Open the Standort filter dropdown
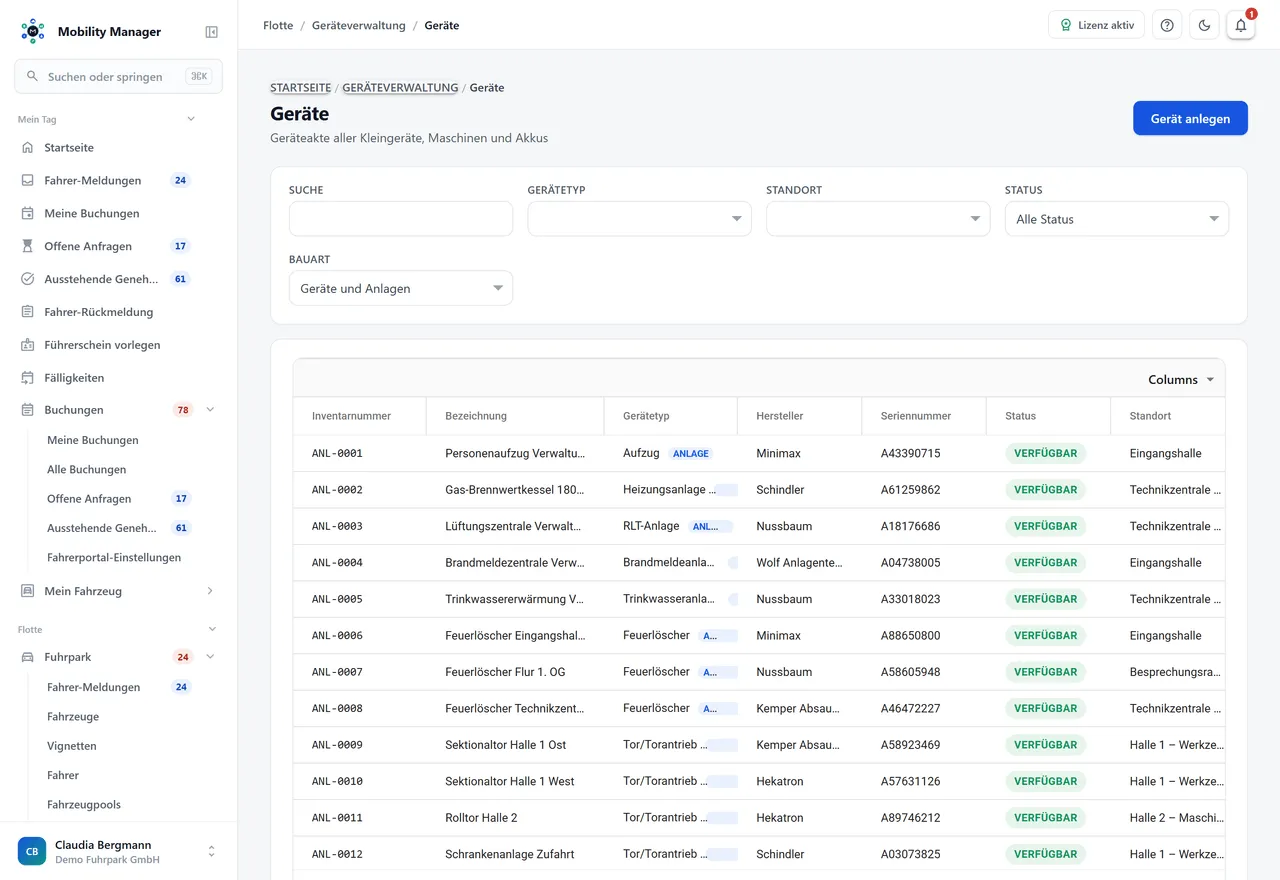The height and width of the screenshot is (880, 1280). (878, 219)
